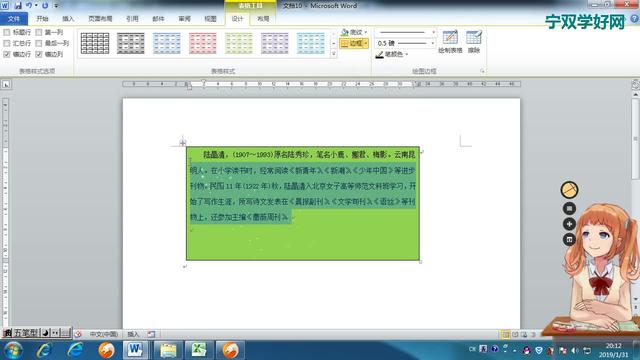Screen dimensions: 640x360
Task: Apply 边框 (Borders) button
Action: [351, 43]
